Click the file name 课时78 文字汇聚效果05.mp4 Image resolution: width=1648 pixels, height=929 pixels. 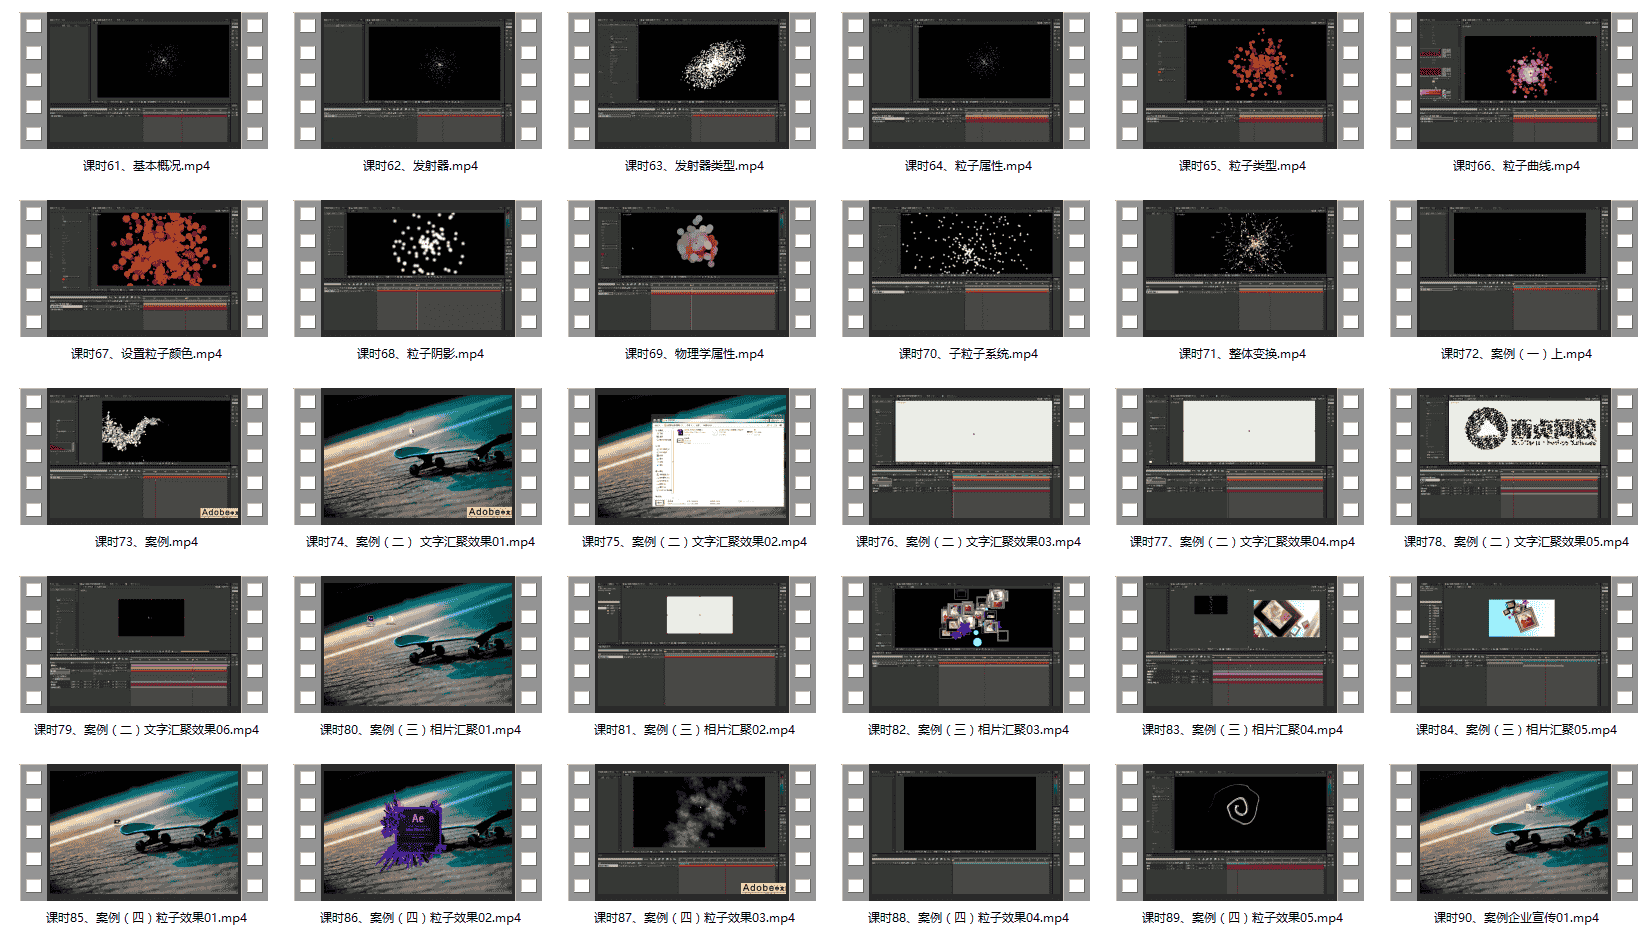(x=1516, y=542)
